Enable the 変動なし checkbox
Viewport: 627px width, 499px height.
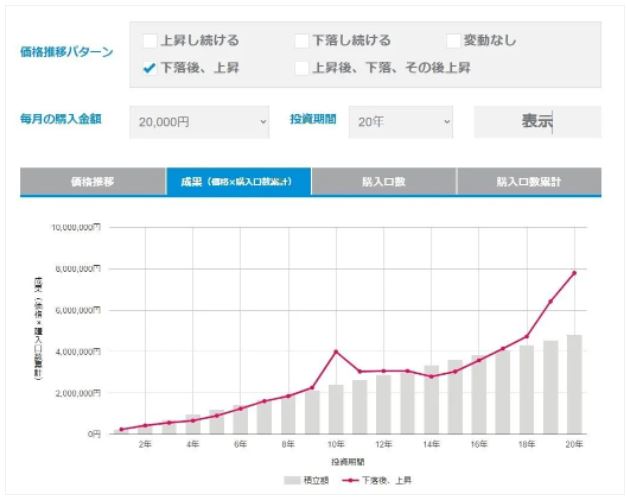pyautogui.click(x=453, y=41)
